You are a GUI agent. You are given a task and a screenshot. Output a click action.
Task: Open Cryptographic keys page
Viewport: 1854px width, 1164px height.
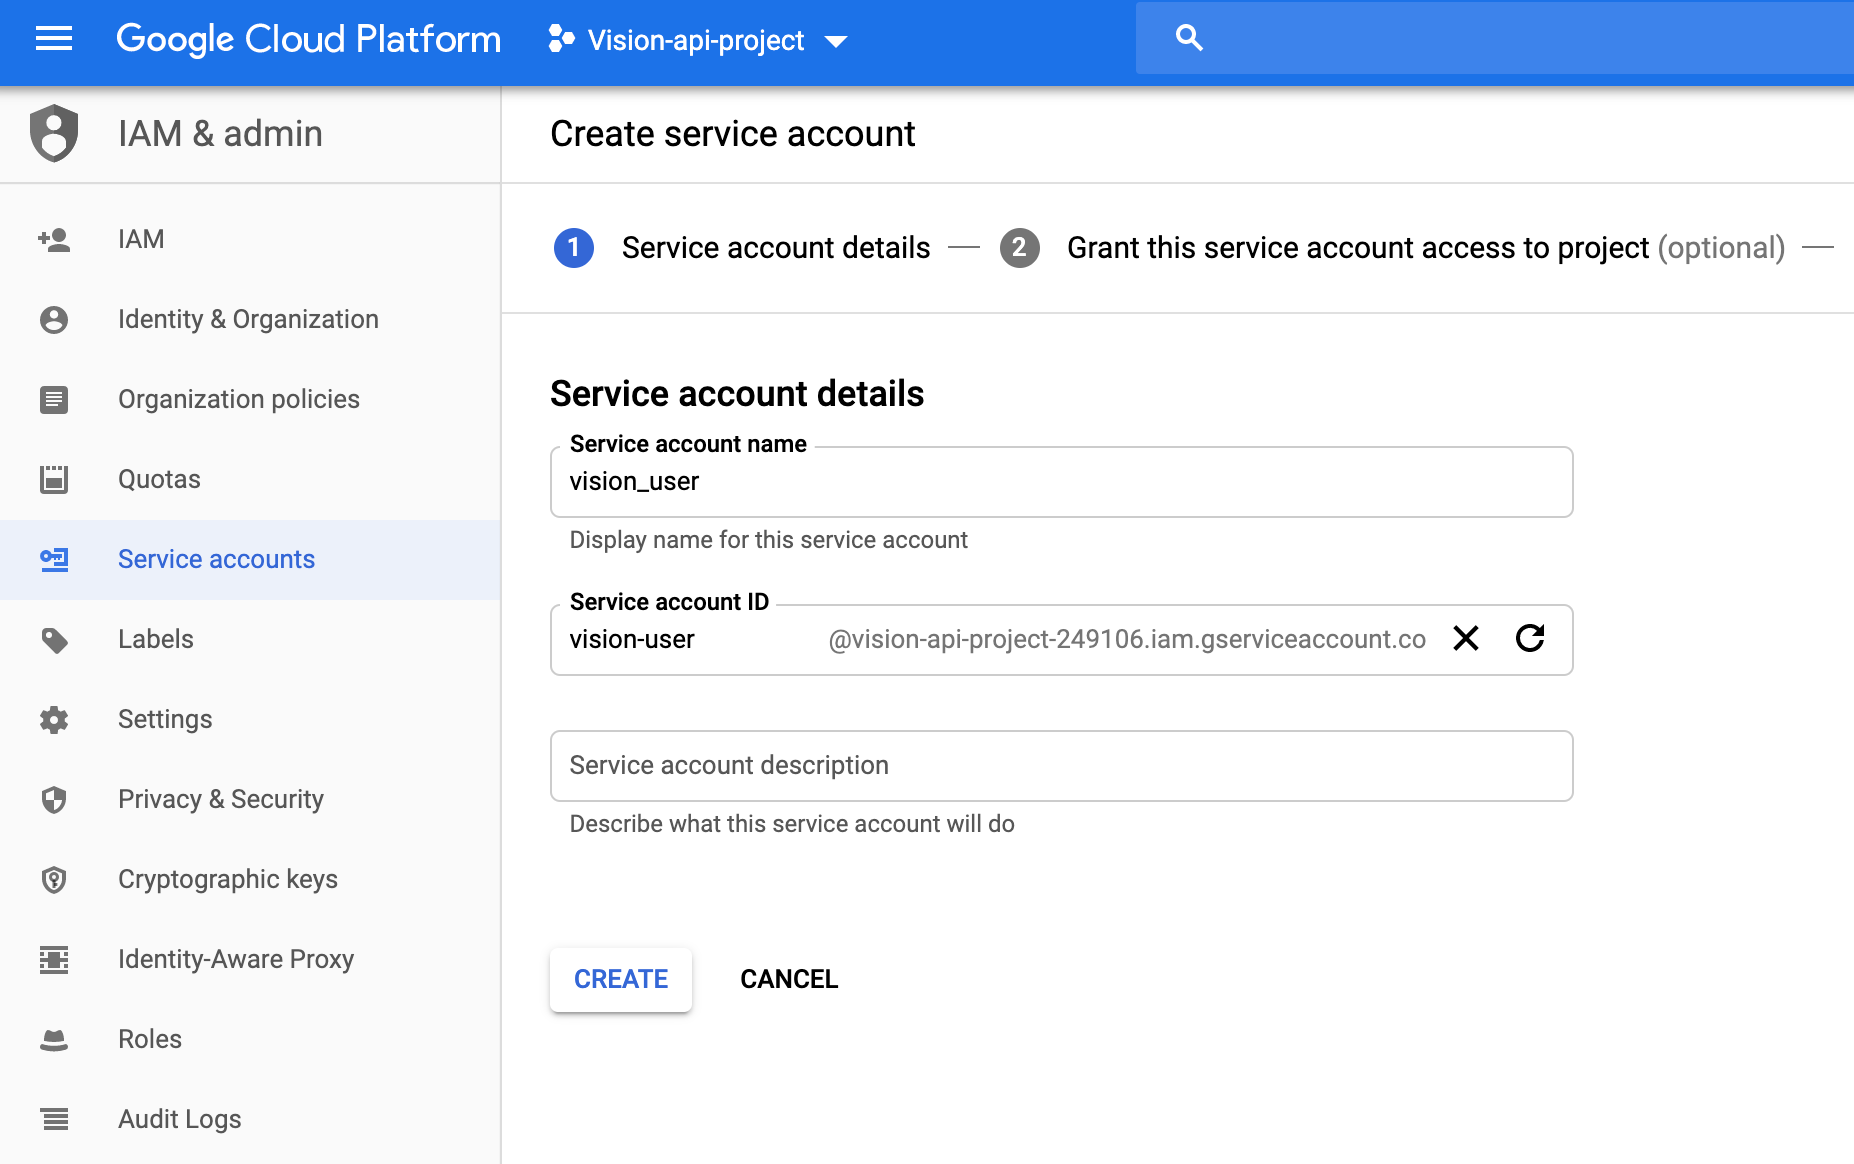(x=250, y=880)
